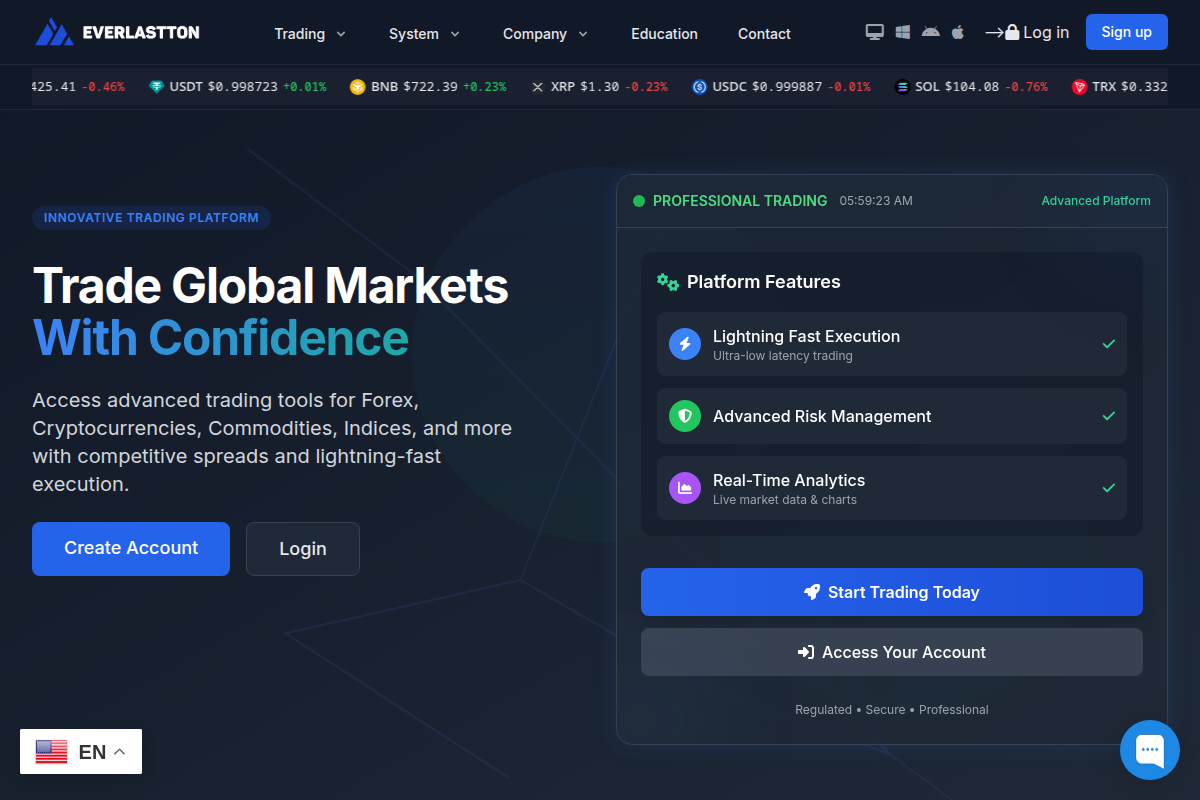Screen dimensions: 1200x800
Task: Expand the Trading menu
Action: (310, 34)
